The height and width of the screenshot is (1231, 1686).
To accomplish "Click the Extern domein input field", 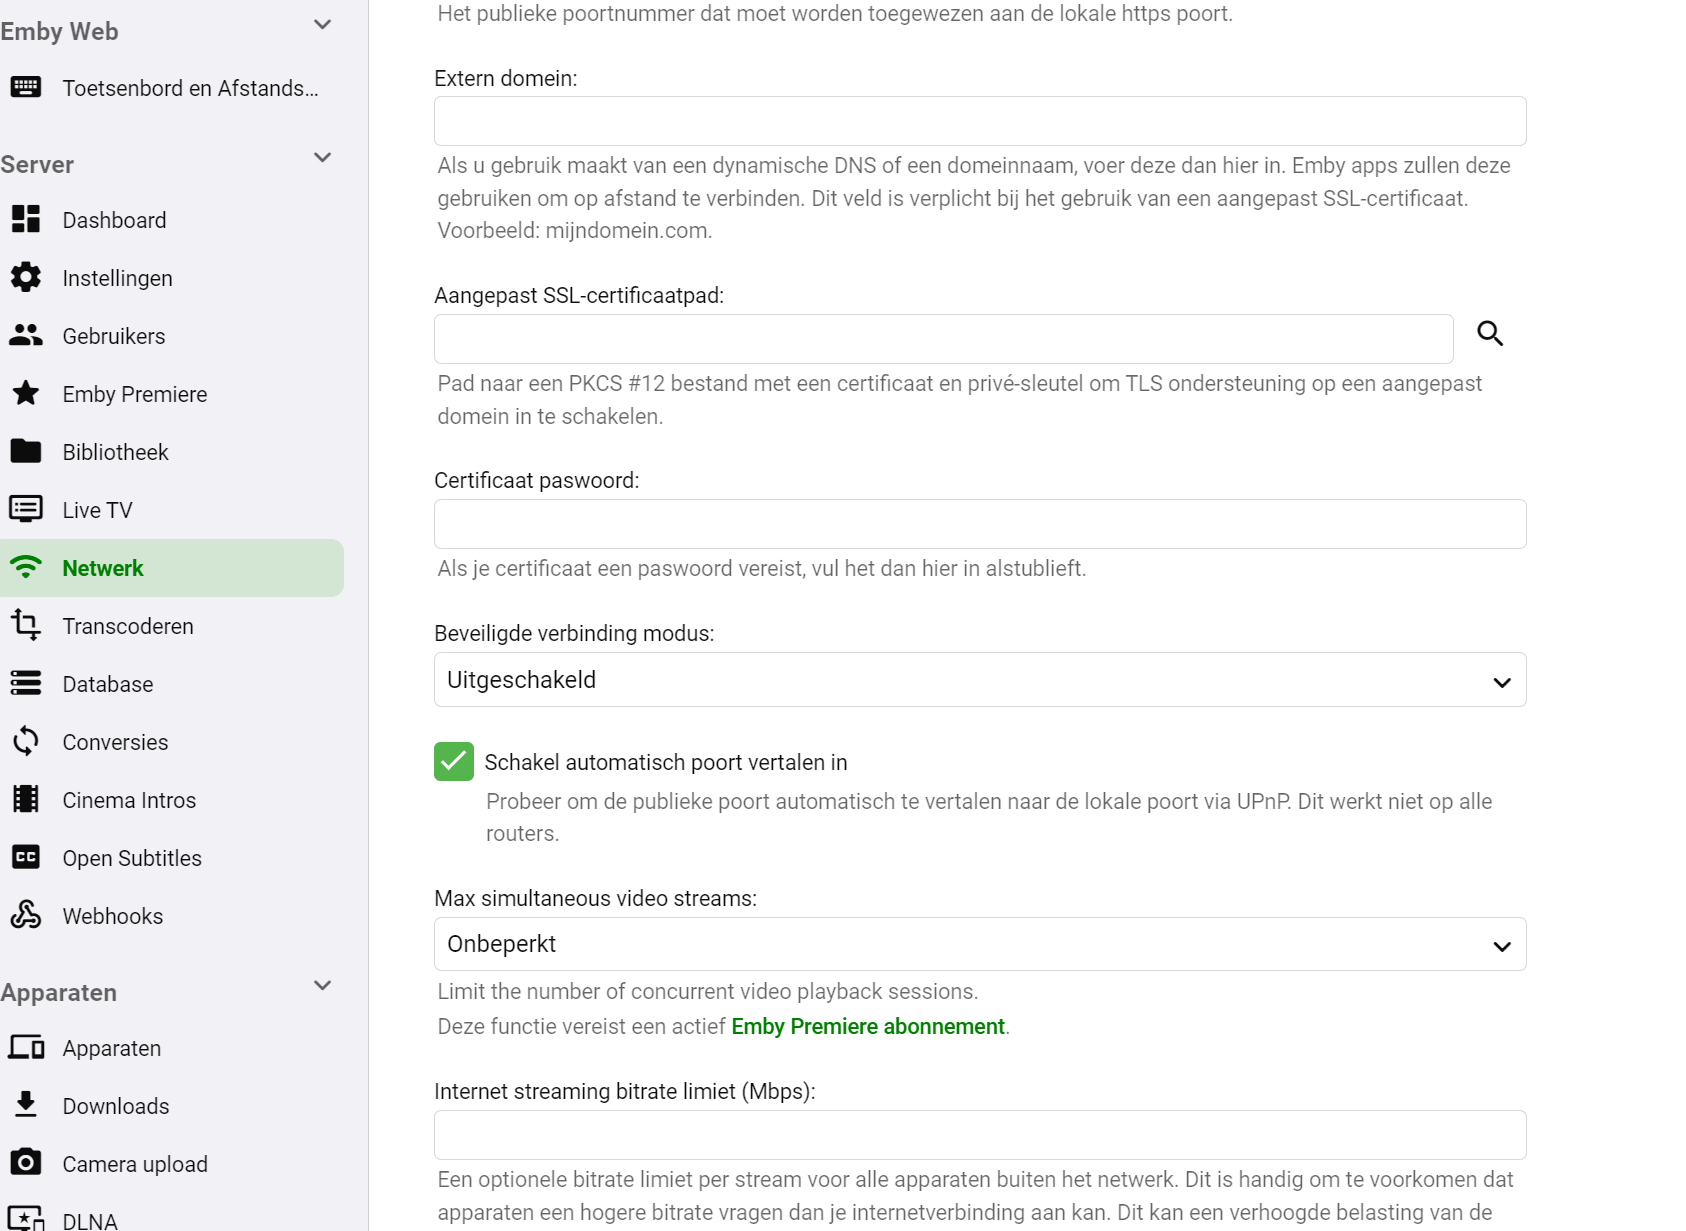I will pos(979,121).
